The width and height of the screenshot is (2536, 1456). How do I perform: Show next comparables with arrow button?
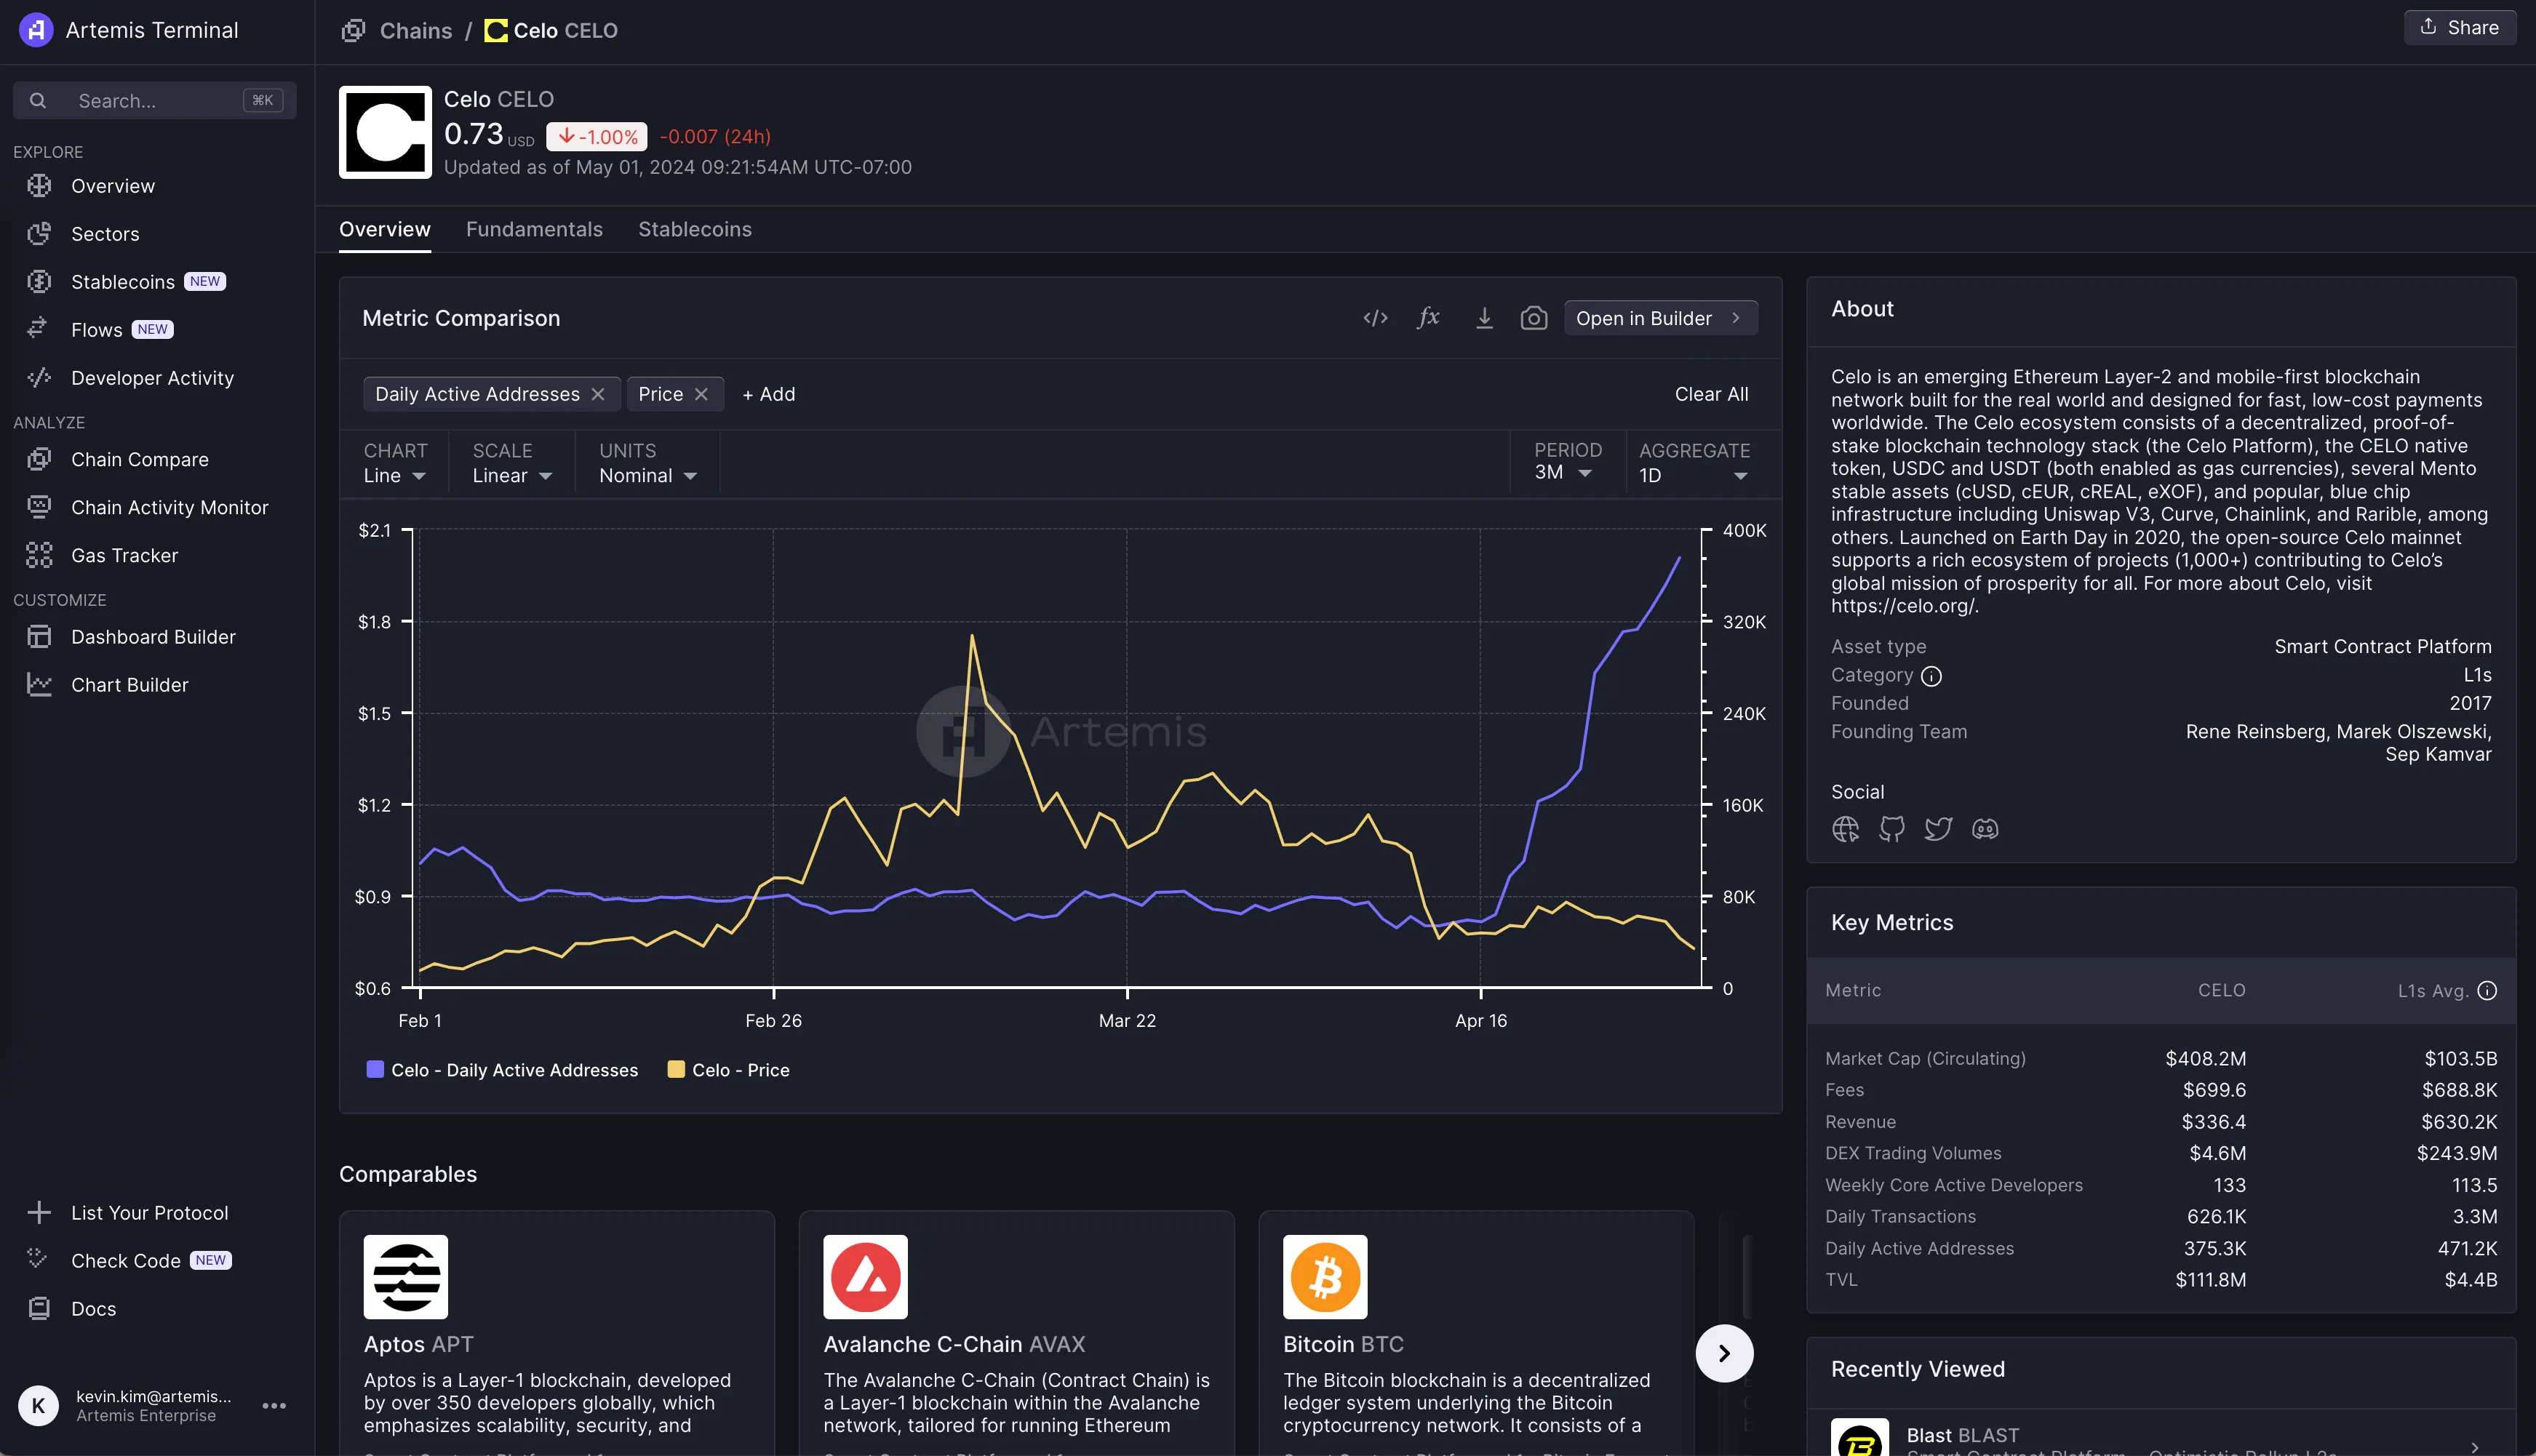coord(1724,1354)
